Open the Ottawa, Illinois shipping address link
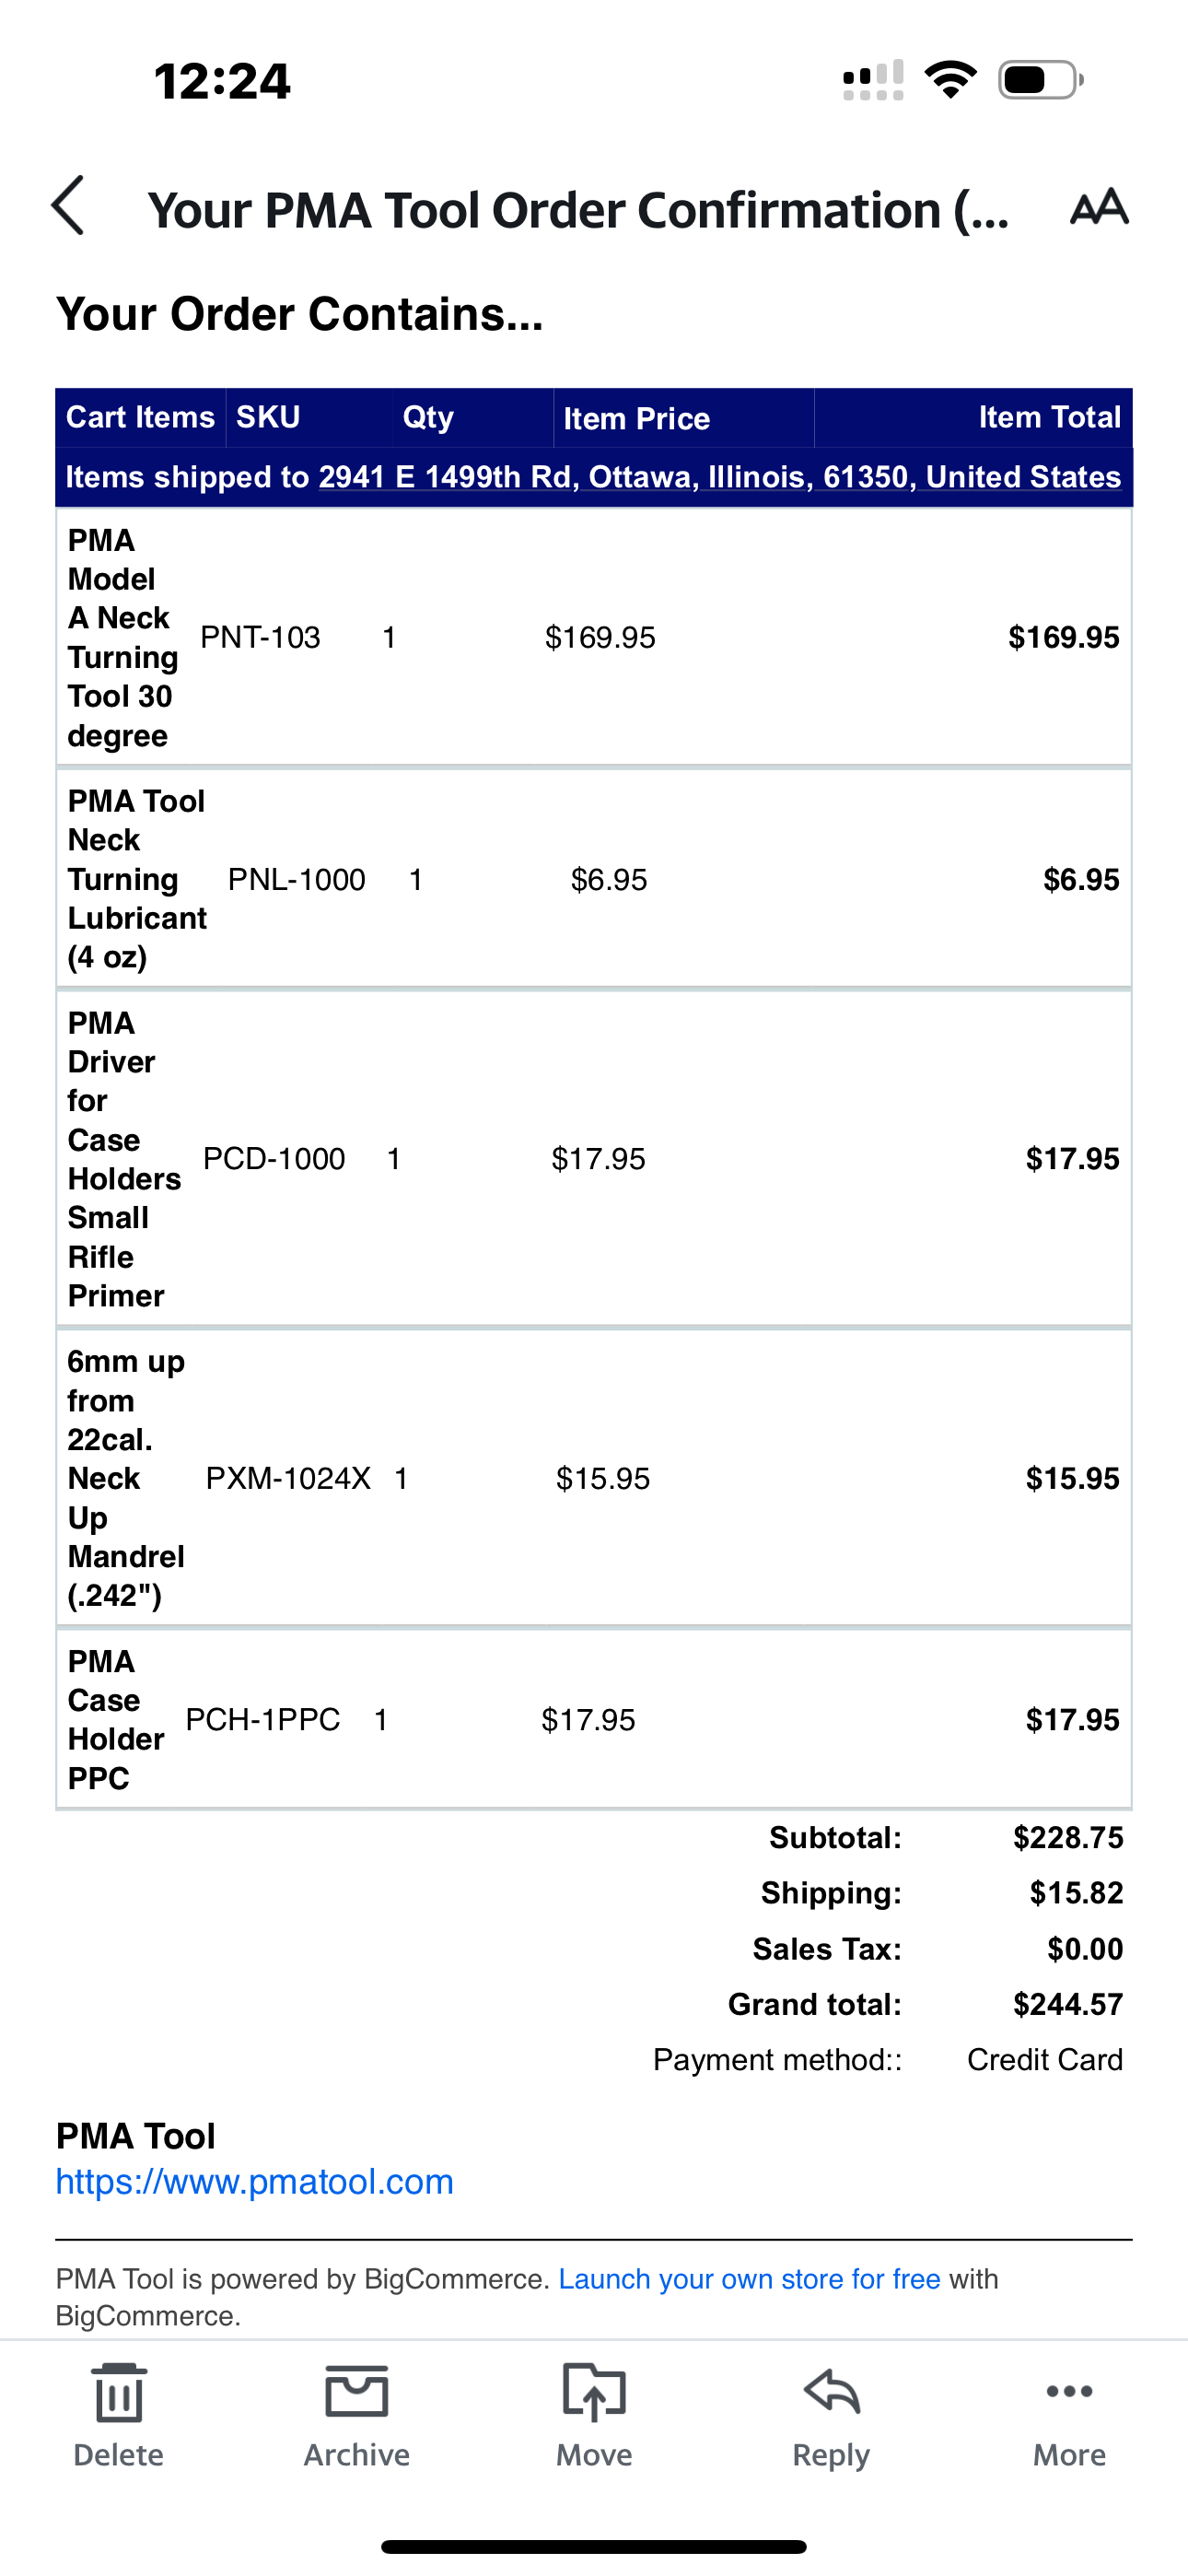The width and height of the screenshot is (1188, 2576). 720,477
